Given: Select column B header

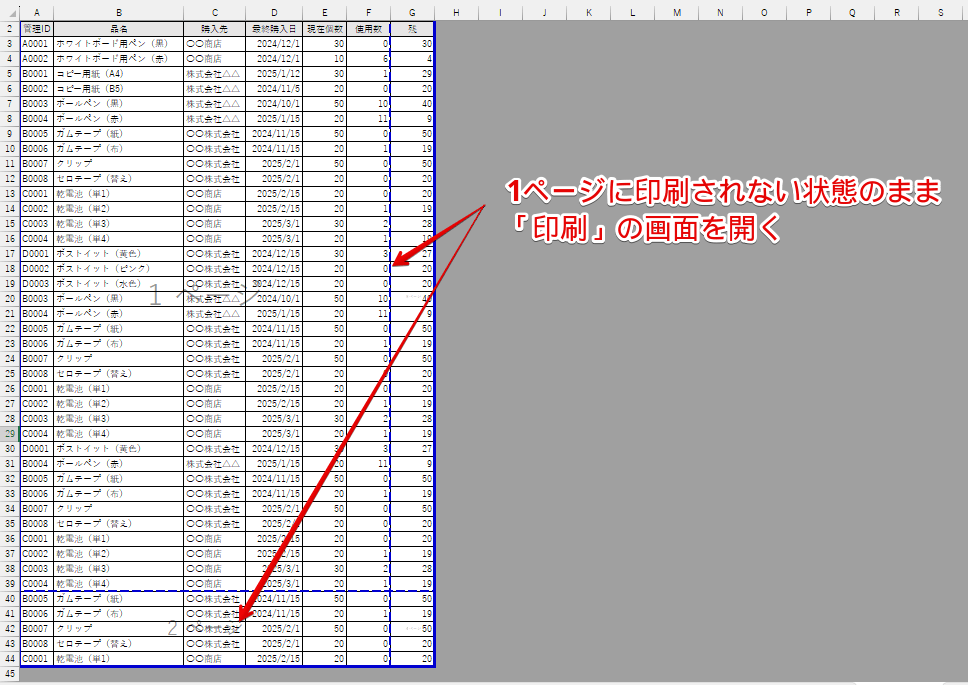Looking at the screenshot, I should tap(119, 12).
